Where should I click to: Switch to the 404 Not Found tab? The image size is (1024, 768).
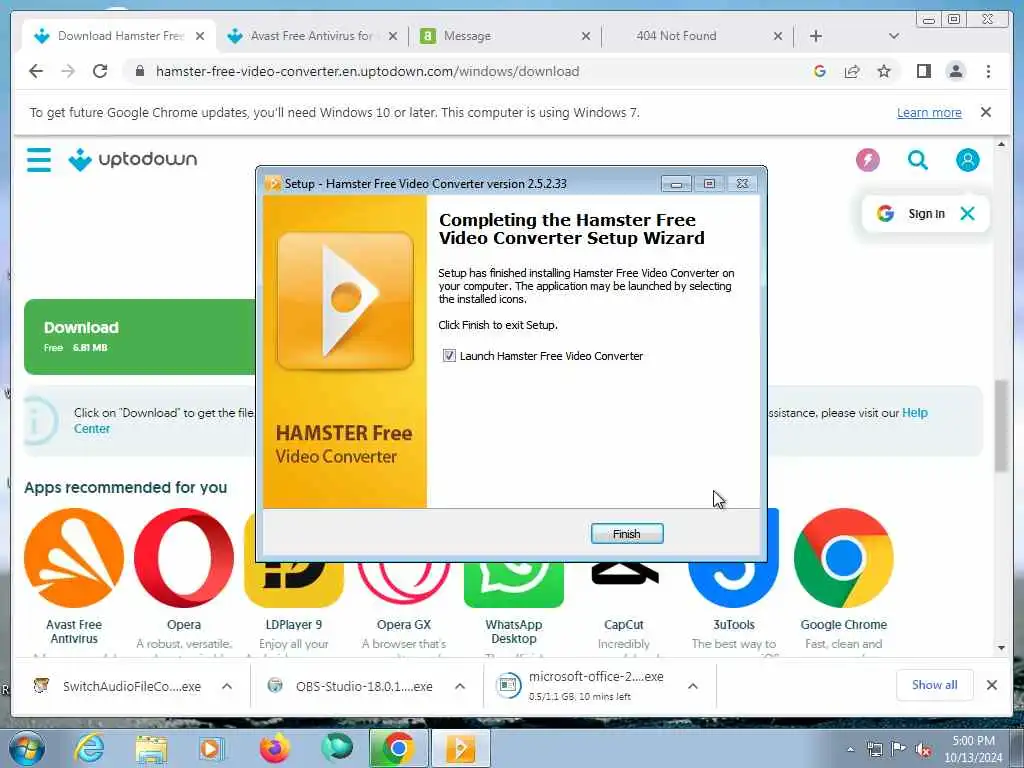(x=676, y=36)
